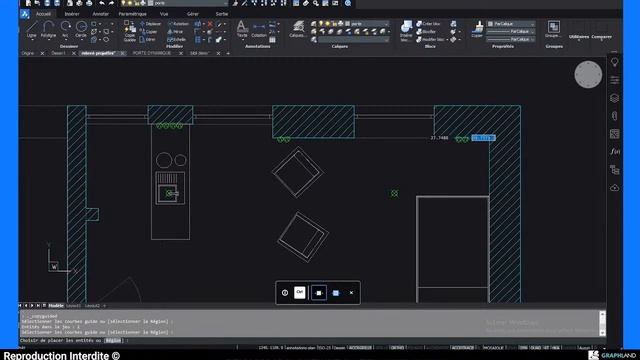This screenshot has width=640, height=360.
Task: Switch to the Modèle layout tab
Action: click(x=56, y=305)
